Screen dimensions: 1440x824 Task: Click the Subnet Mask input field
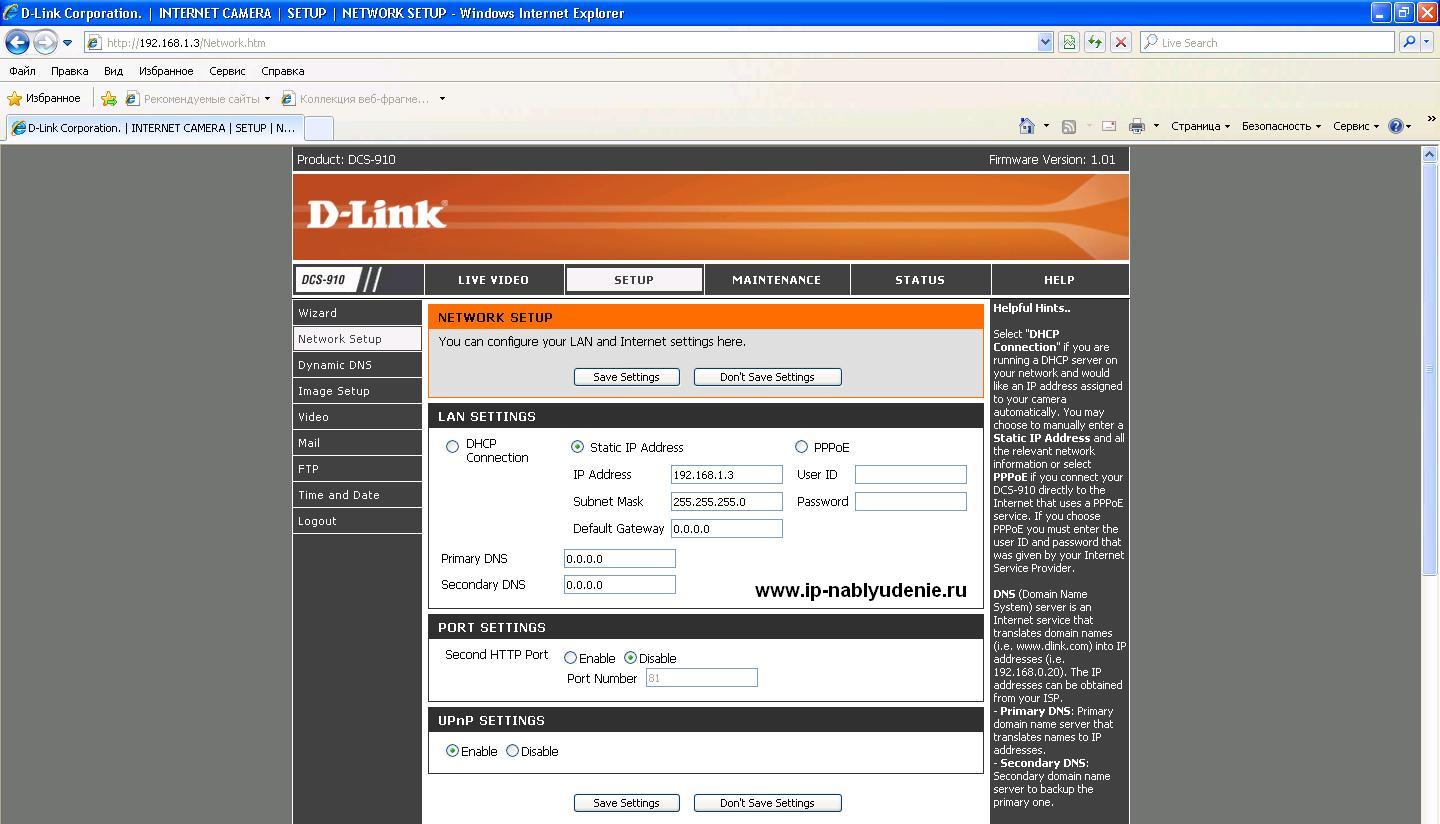(x=726, y=502)
